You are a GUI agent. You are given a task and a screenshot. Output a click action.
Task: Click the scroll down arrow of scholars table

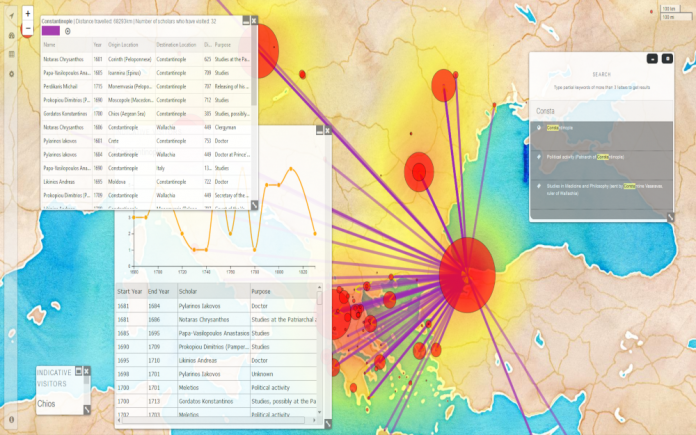(x=319, y=412)
